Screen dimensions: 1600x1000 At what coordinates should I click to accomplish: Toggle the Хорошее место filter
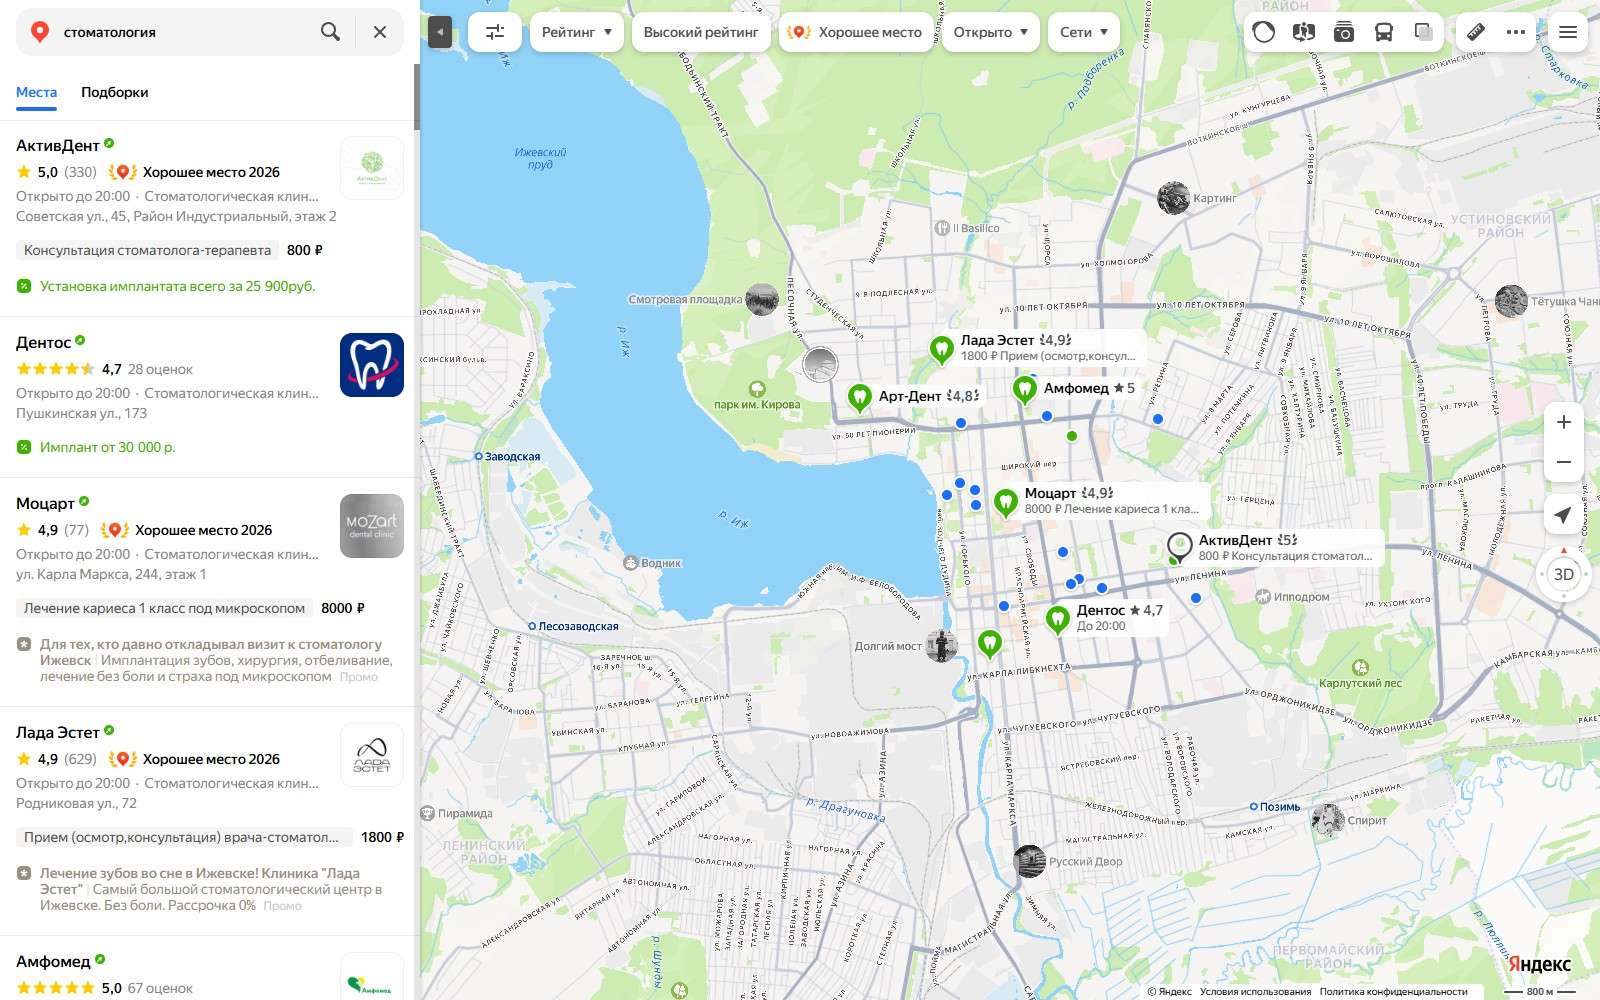point(855,32)
